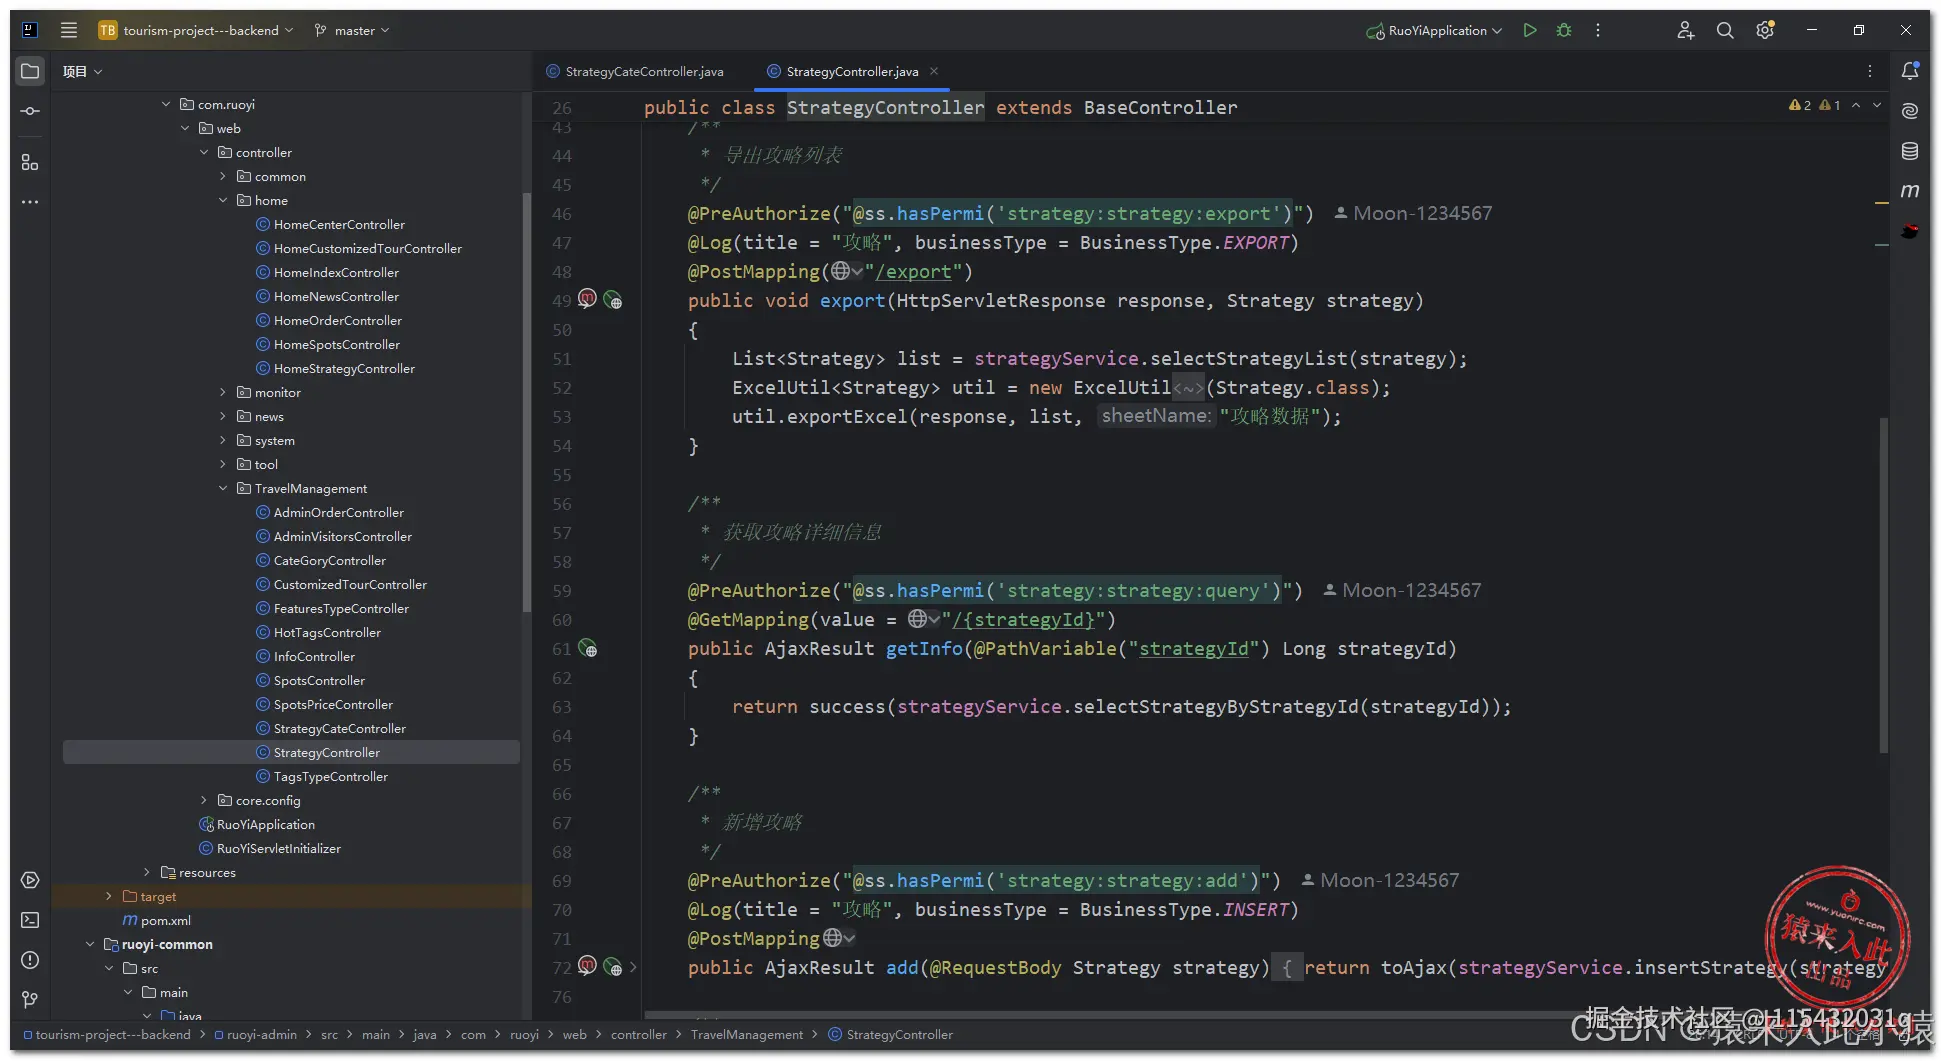Open the Terminal tool window
This screenshot has width=1941, height=1061.
click(x=30, y=920)
